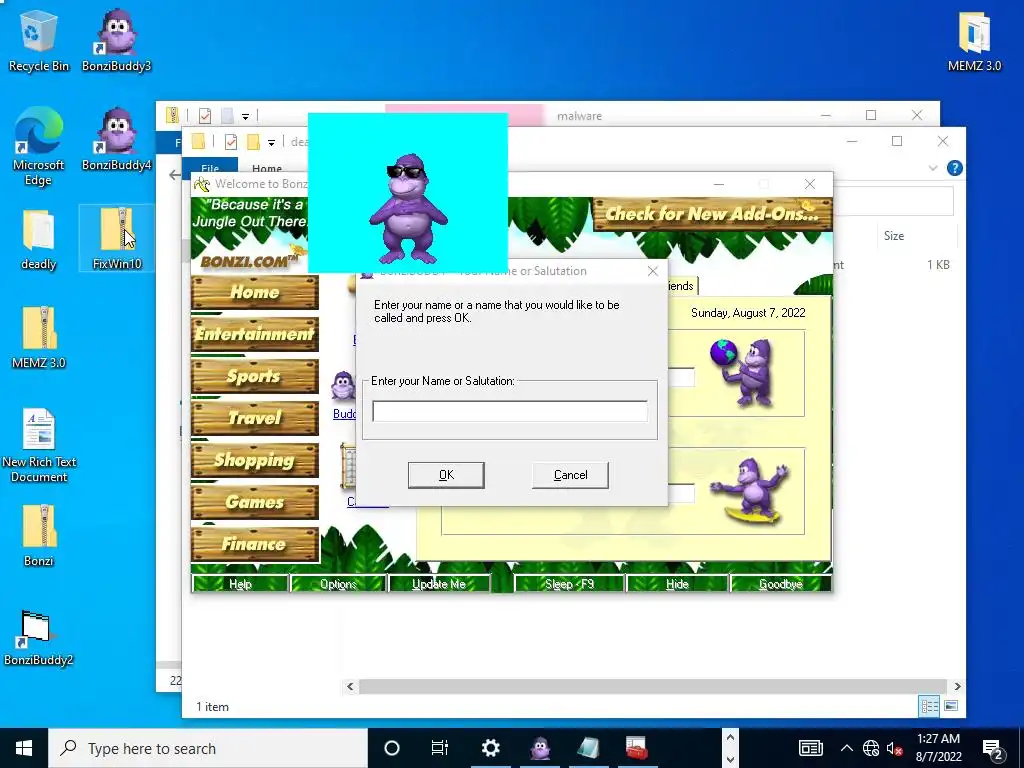The width and height of the screenshot is (1024, 768).
Task: Close the Name or Salutation dialog
Action: [652, 271]
